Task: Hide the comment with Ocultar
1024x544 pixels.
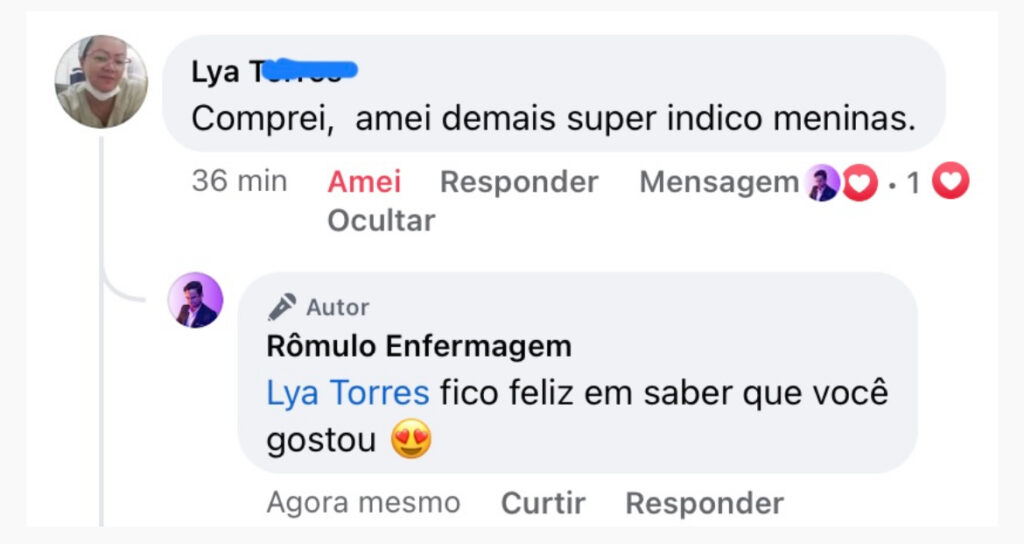Action: tap(381, 220)
